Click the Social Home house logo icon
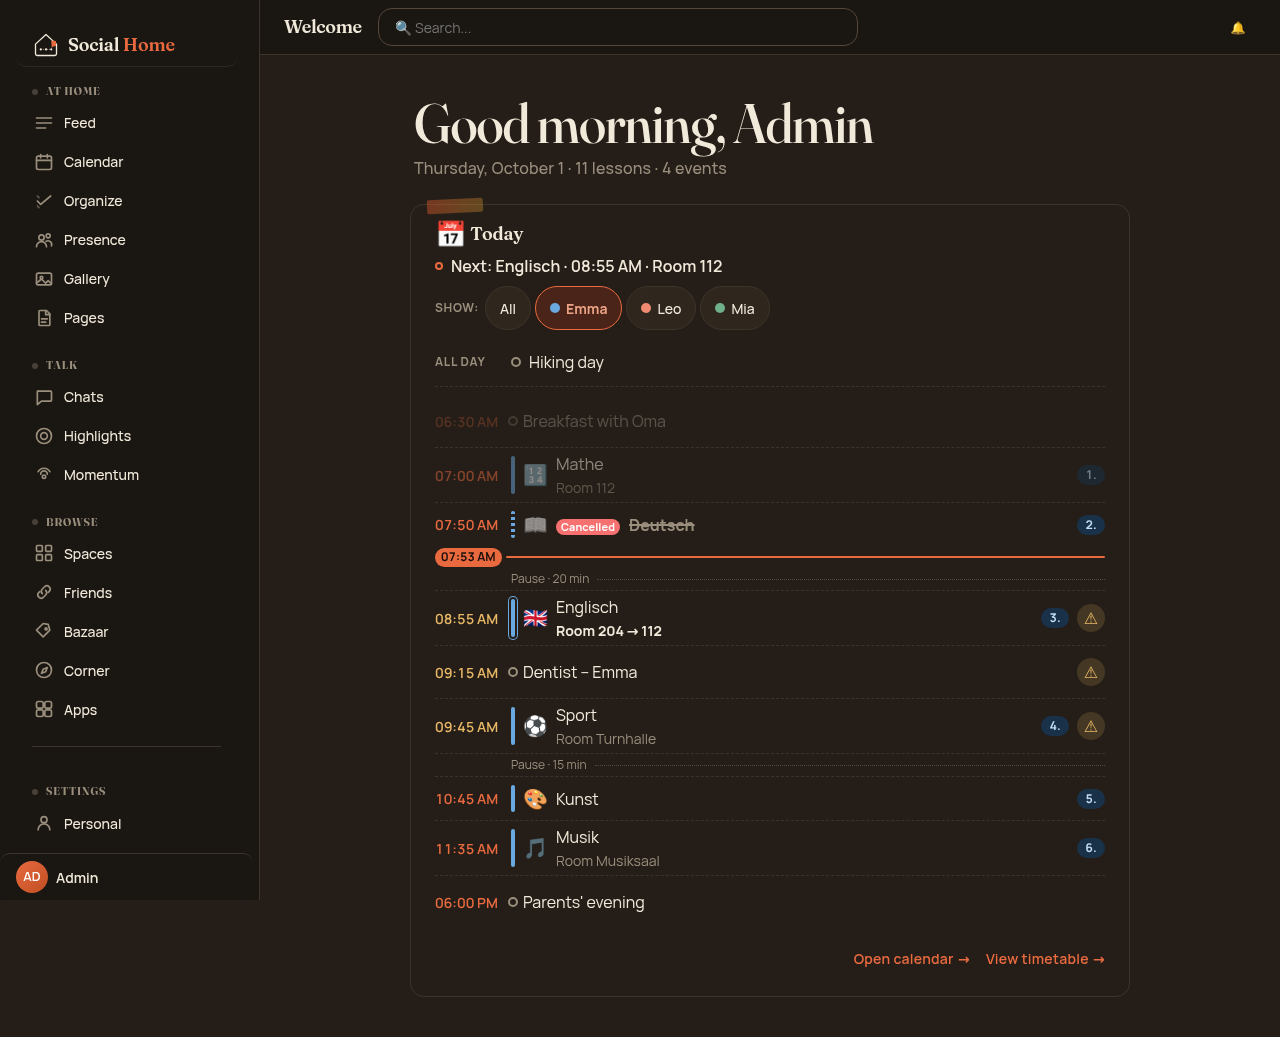The height and width of the screenshot is (1037, 1280). point(46,44)
